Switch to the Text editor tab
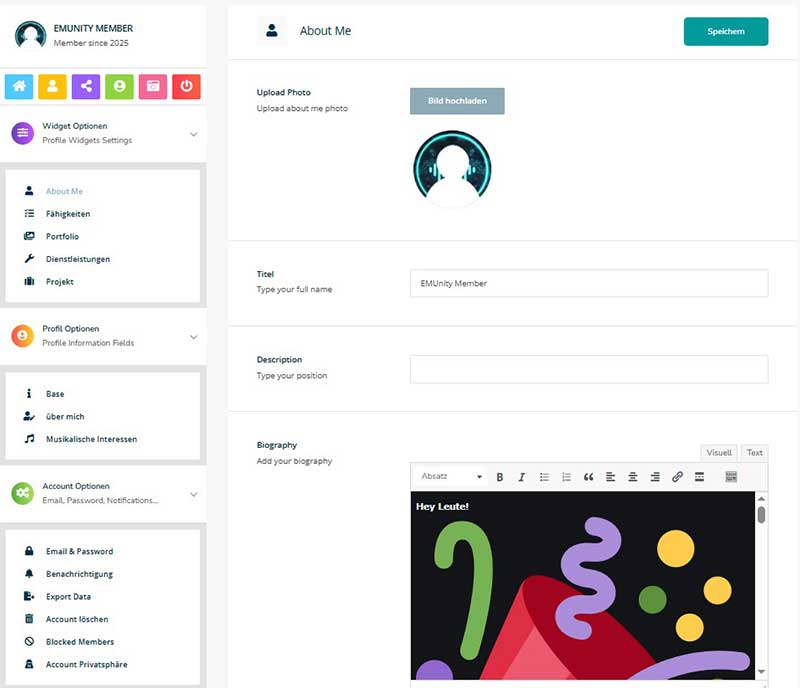The width and height of the screenshot is (800, 688). click(755, 453)
